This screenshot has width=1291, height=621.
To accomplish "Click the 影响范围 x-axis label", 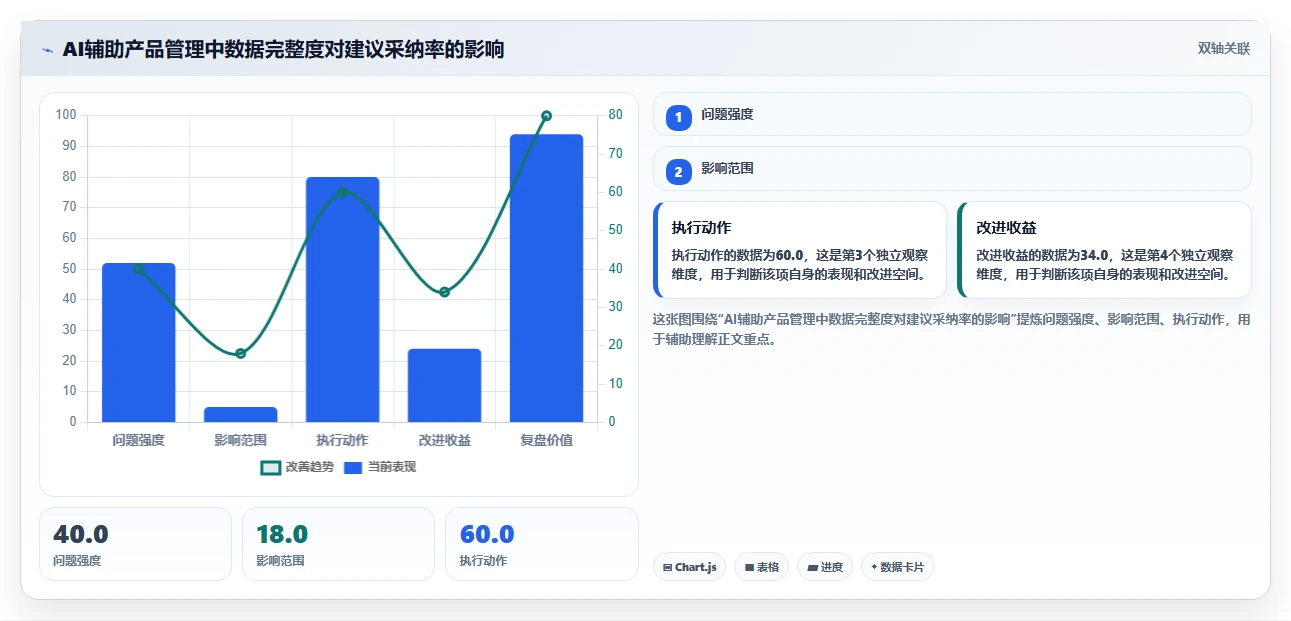I will click(x=241, y=440).
